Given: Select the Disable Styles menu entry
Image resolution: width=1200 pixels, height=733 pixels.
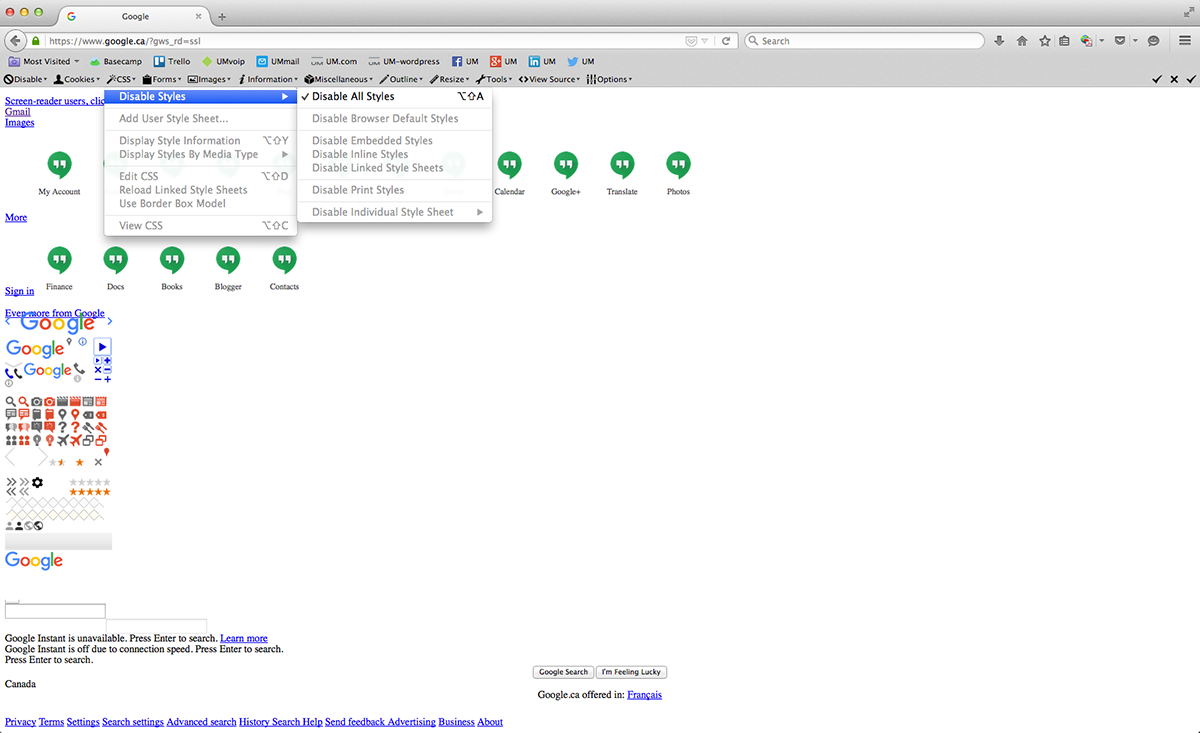Looking at the screenshot, I should (200, 97).
